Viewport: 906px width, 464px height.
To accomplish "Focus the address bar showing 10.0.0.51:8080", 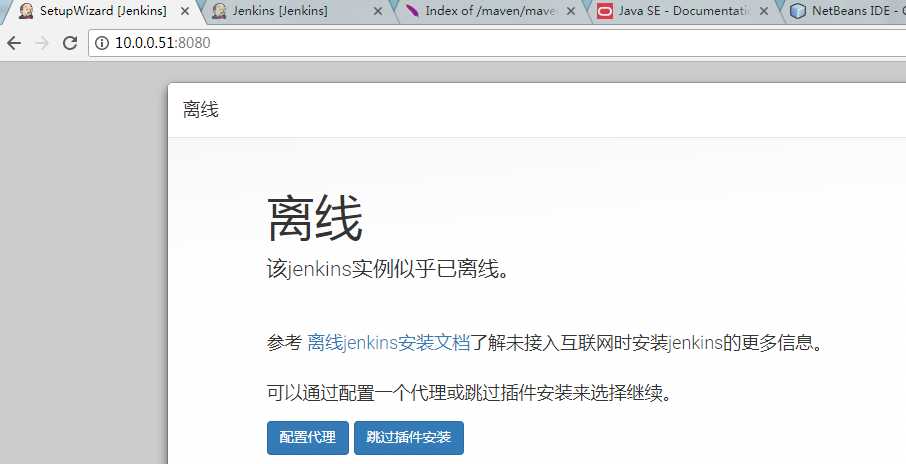I will (x=497, y=43).
